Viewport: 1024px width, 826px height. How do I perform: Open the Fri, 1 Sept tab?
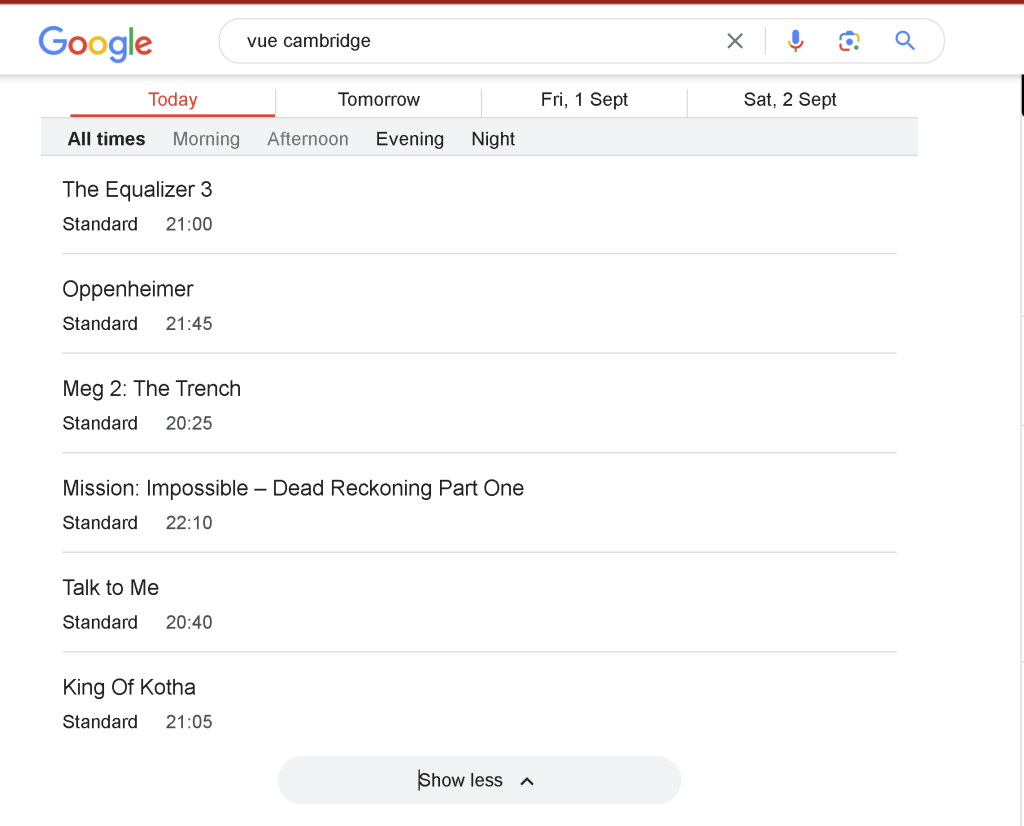click(584, 100)
